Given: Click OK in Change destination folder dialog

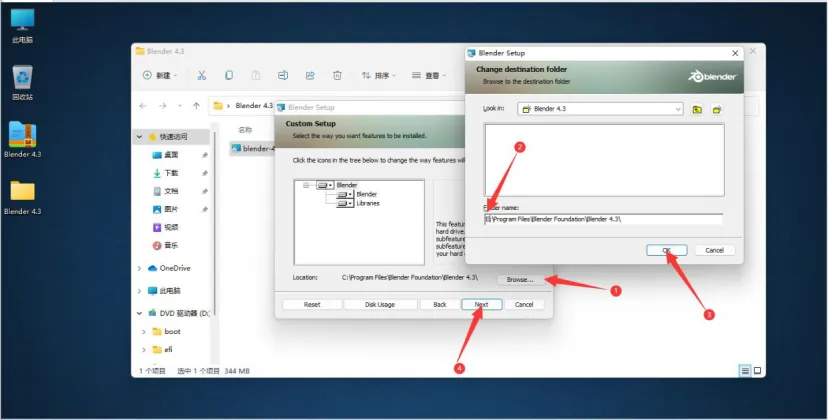Looking at the screenshot, I should tap(666, 250).
